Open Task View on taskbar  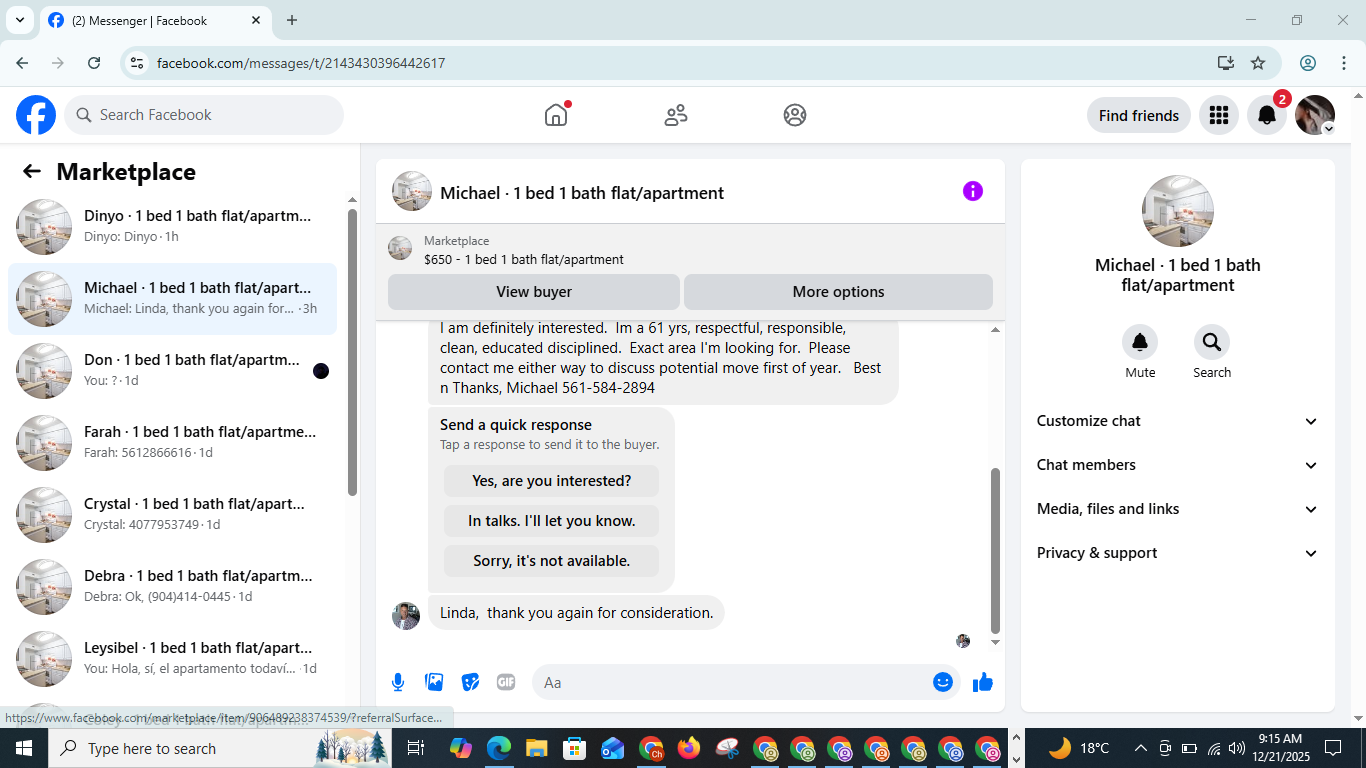click(x=416, y=748)
